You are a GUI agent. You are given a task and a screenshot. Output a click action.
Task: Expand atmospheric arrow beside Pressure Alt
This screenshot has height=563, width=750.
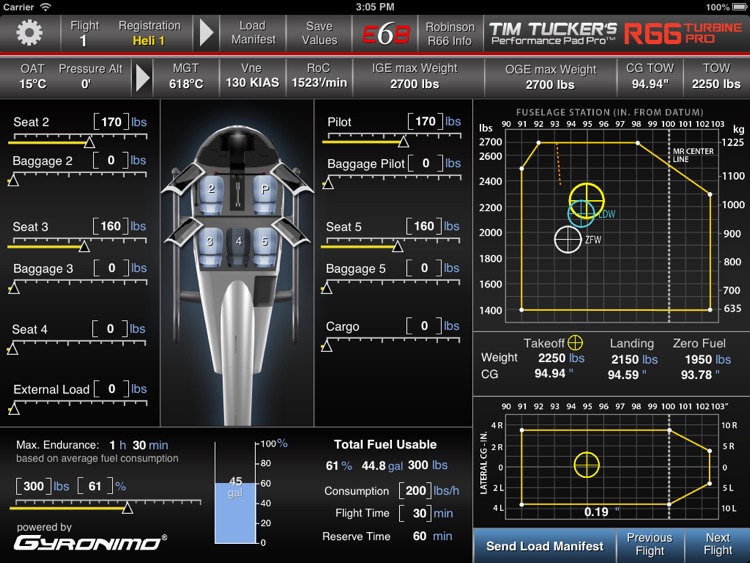click(143, 77)
